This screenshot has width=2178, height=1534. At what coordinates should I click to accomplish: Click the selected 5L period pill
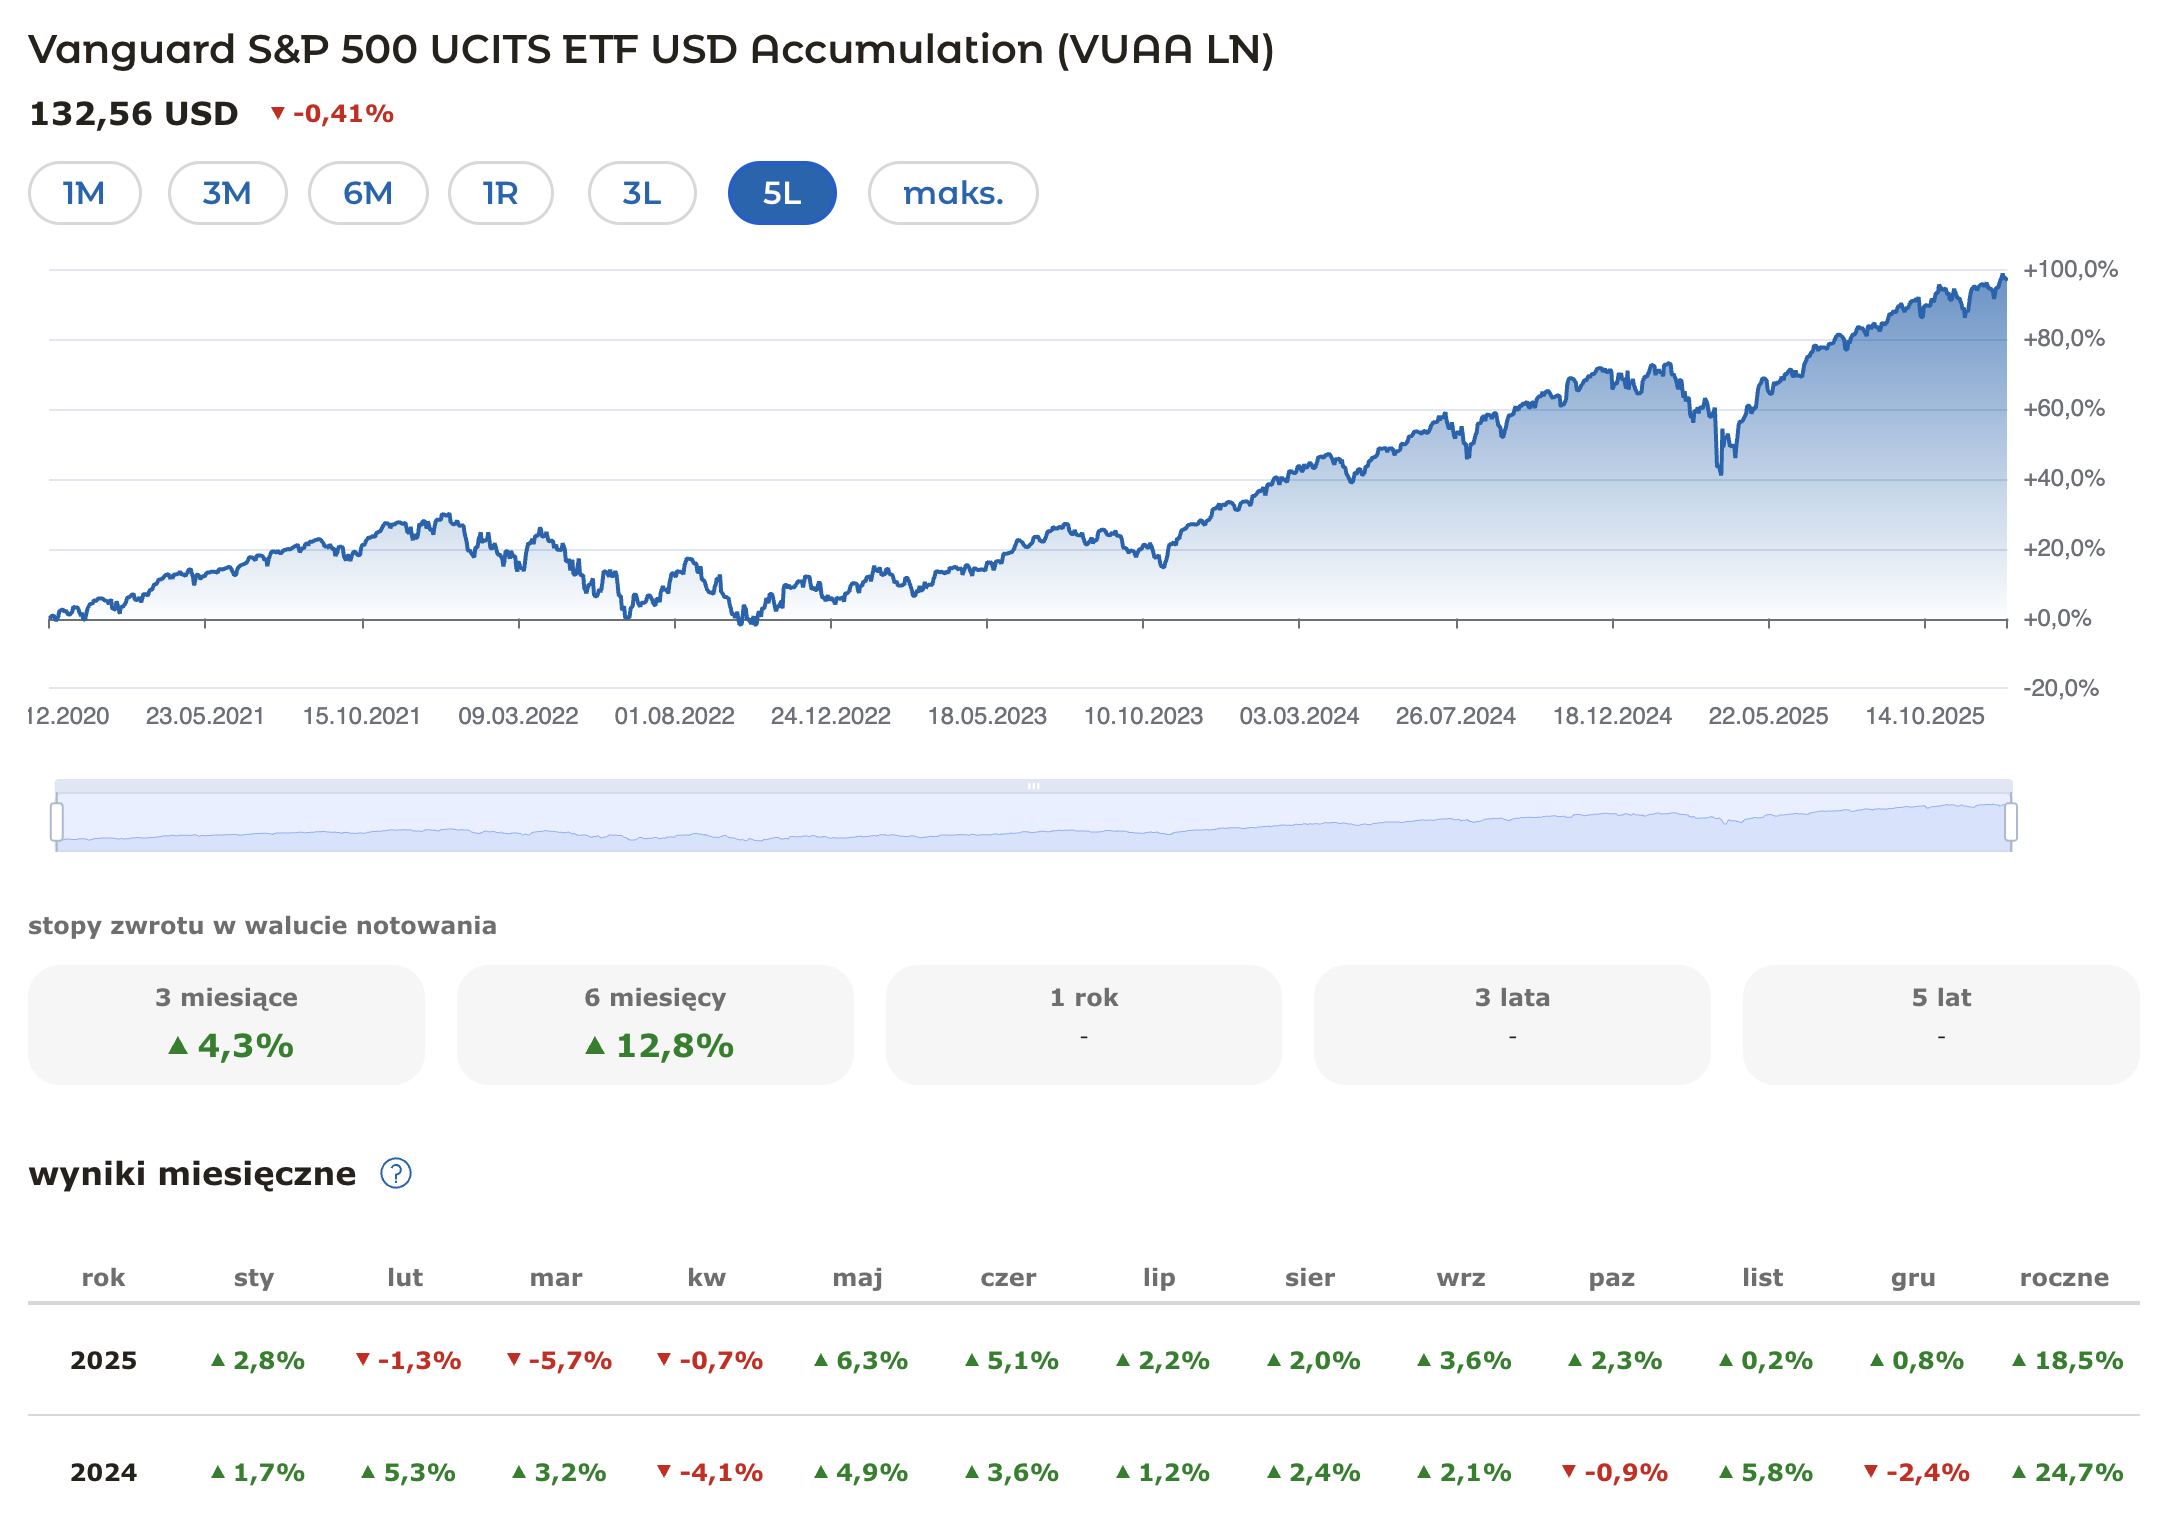point(782,193)
